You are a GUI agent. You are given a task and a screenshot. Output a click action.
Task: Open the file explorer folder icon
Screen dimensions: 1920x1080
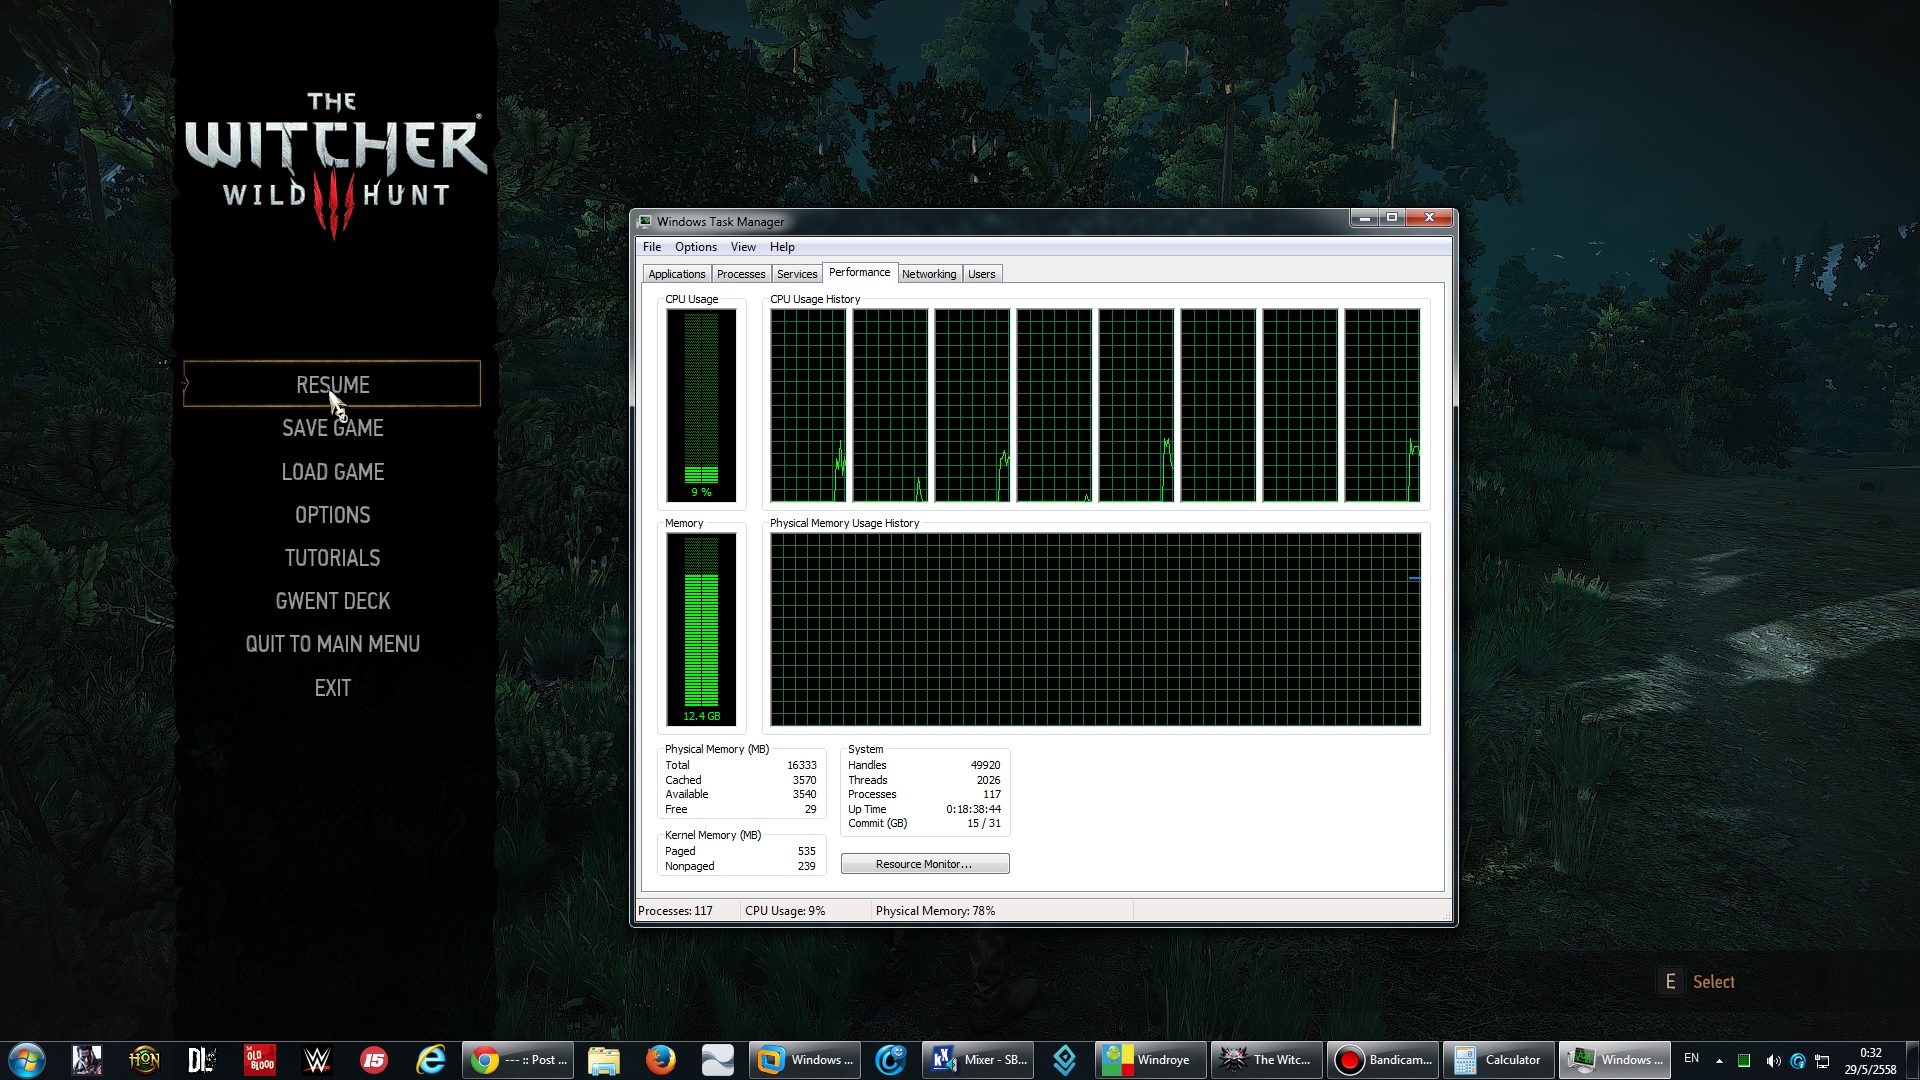(x=603, y=1060)
